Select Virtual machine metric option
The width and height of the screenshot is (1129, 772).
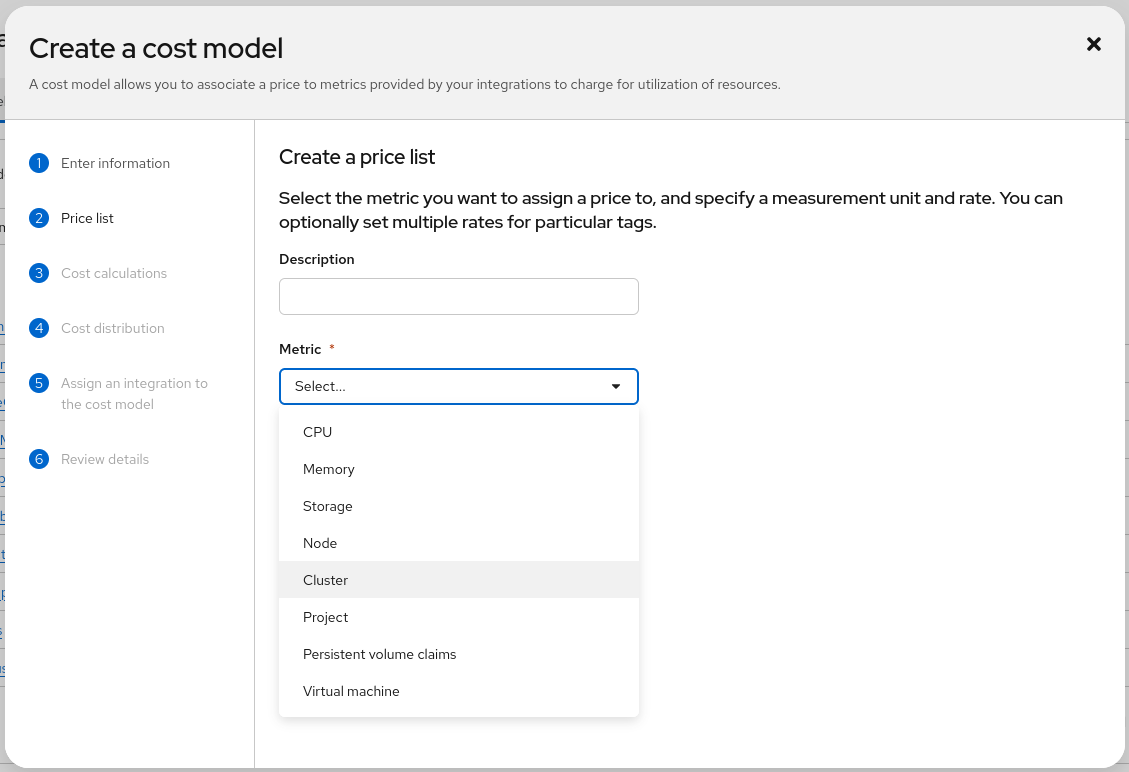pos(351,691)
